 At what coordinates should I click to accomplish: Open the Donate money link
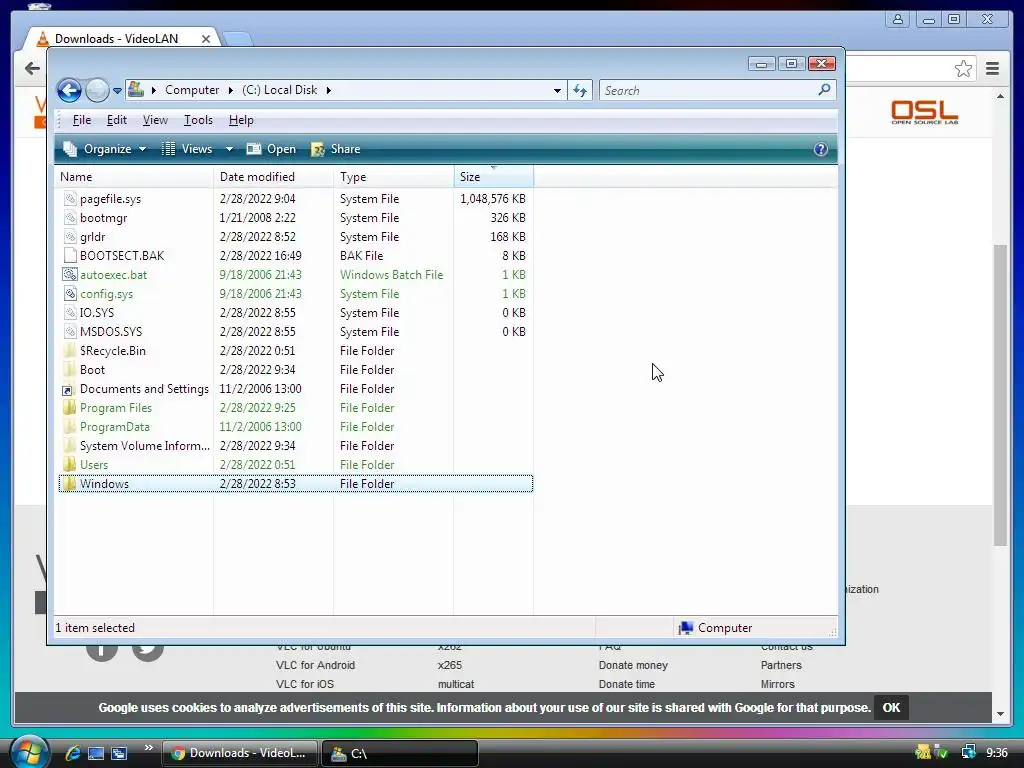pos(633,665)
